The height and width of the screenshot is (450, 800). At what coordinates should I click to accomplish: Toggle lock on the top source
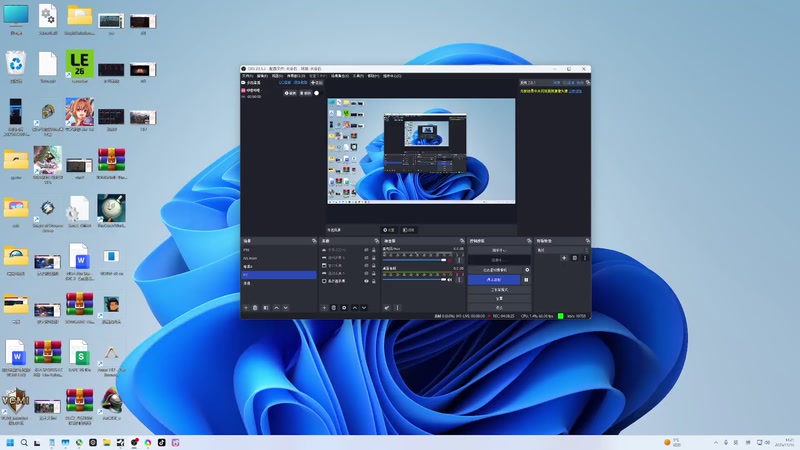point(373,250)
